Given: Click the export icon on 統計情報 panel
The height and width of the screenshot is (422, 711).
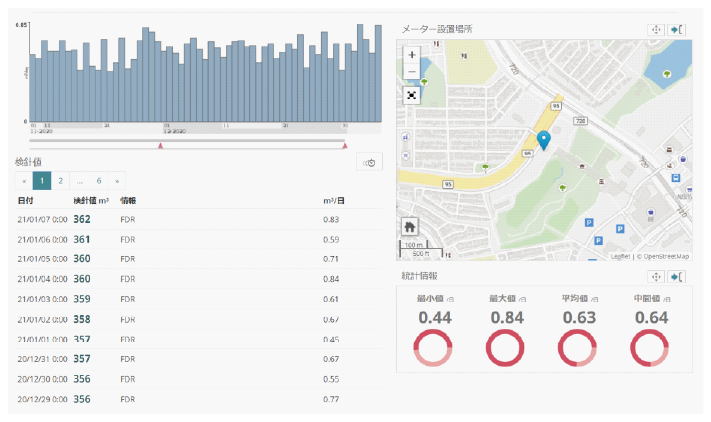Looking at the screenshot, I should click(680, 277).
